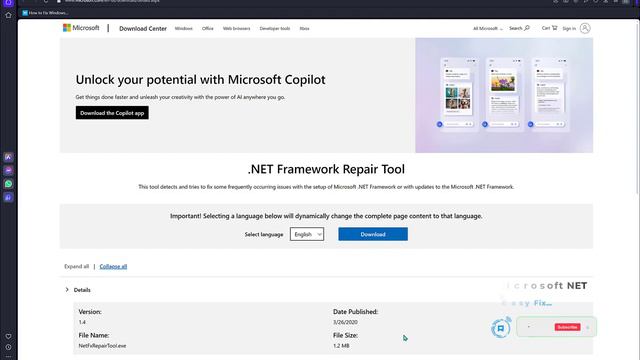Open the Windows menu item
This screenshot has width=640, height=360.
tap(183, 28)
